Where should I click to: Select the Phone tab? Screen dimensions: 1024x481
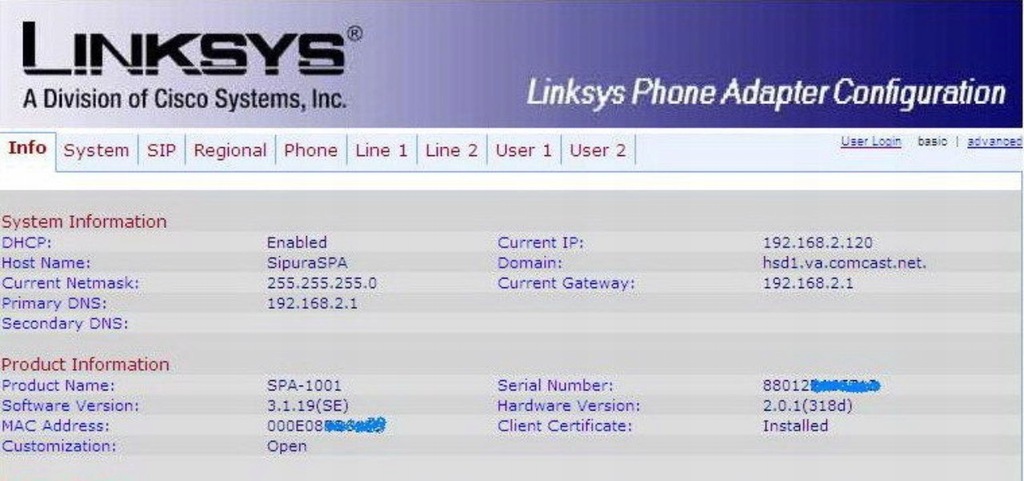click(310, 151)
